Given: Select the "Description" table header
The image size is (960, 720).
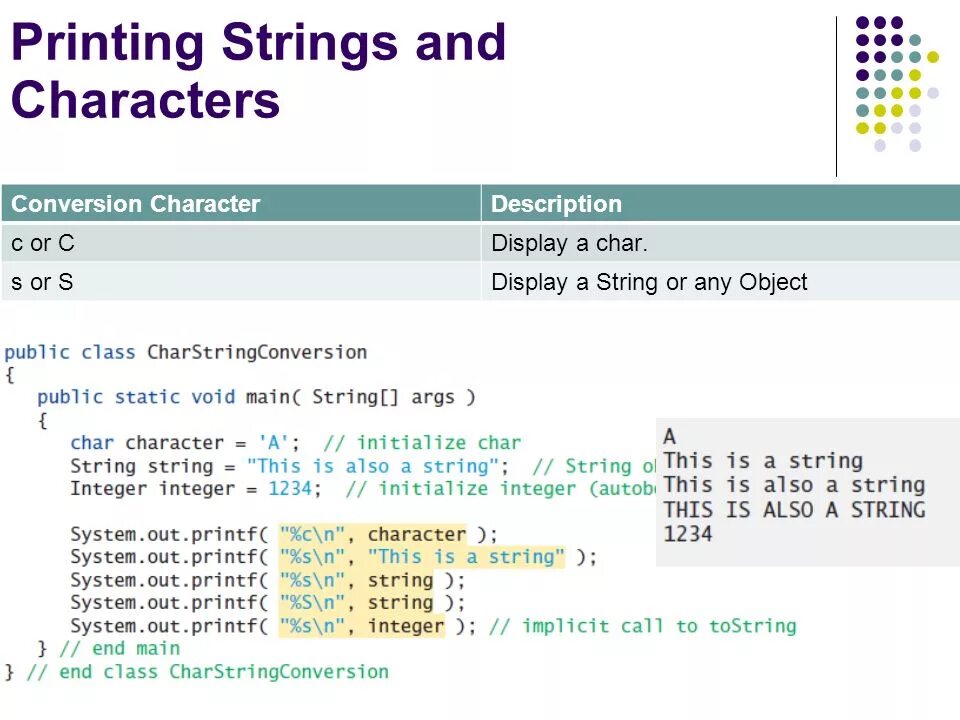Looking at the screenshot, I should point(721,203).
